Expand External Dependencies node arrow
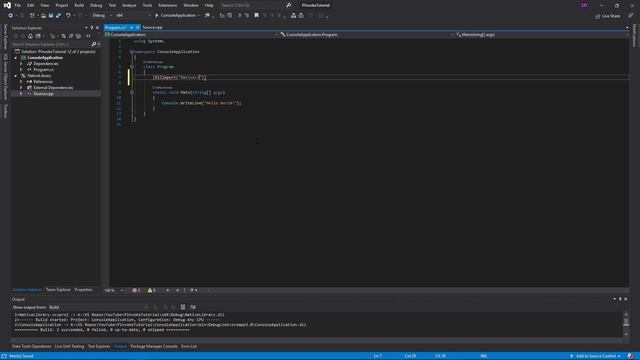 pyautogui.click(x=21, y=88)
